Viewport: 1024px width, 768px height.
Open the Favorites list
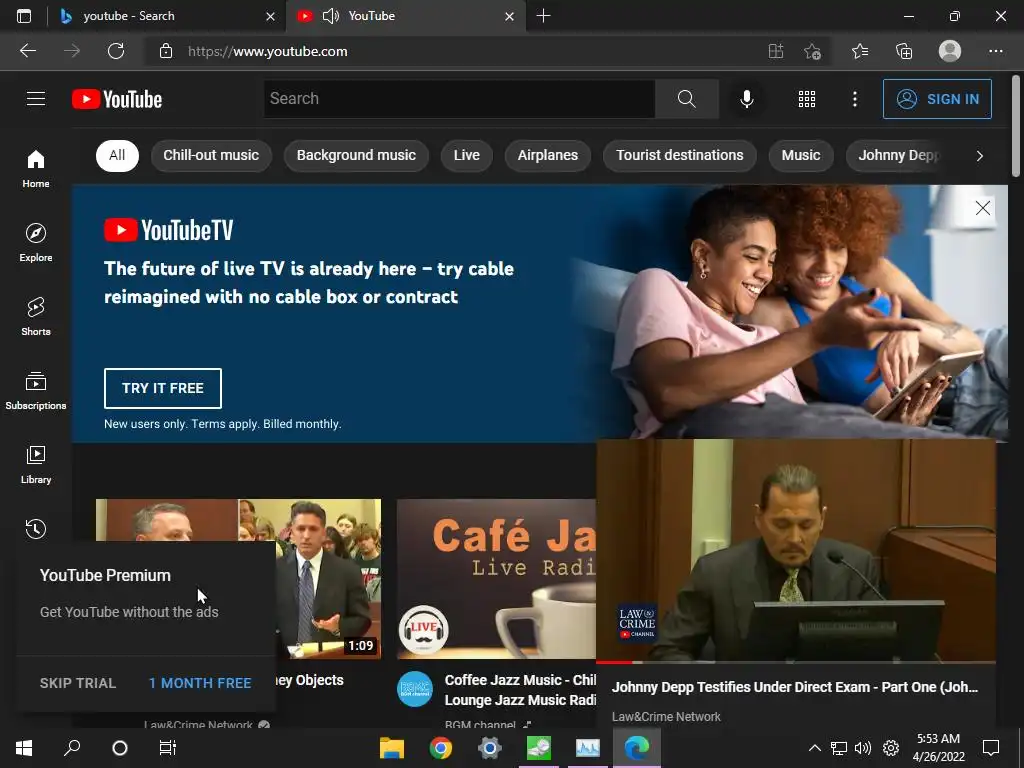point(860,51)
